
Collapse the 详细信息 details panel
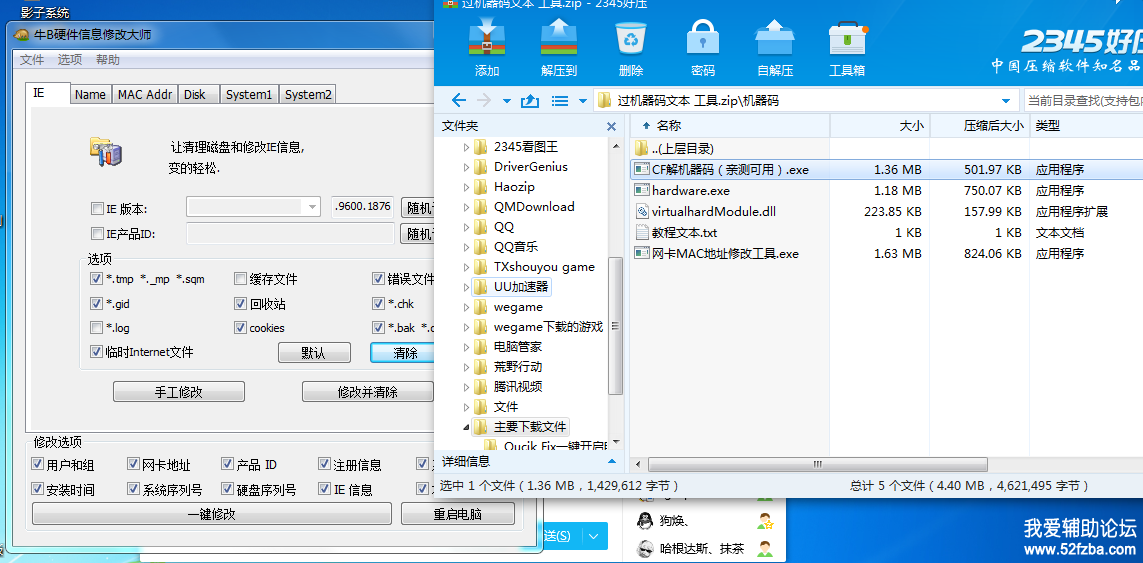tap(612, 462)
